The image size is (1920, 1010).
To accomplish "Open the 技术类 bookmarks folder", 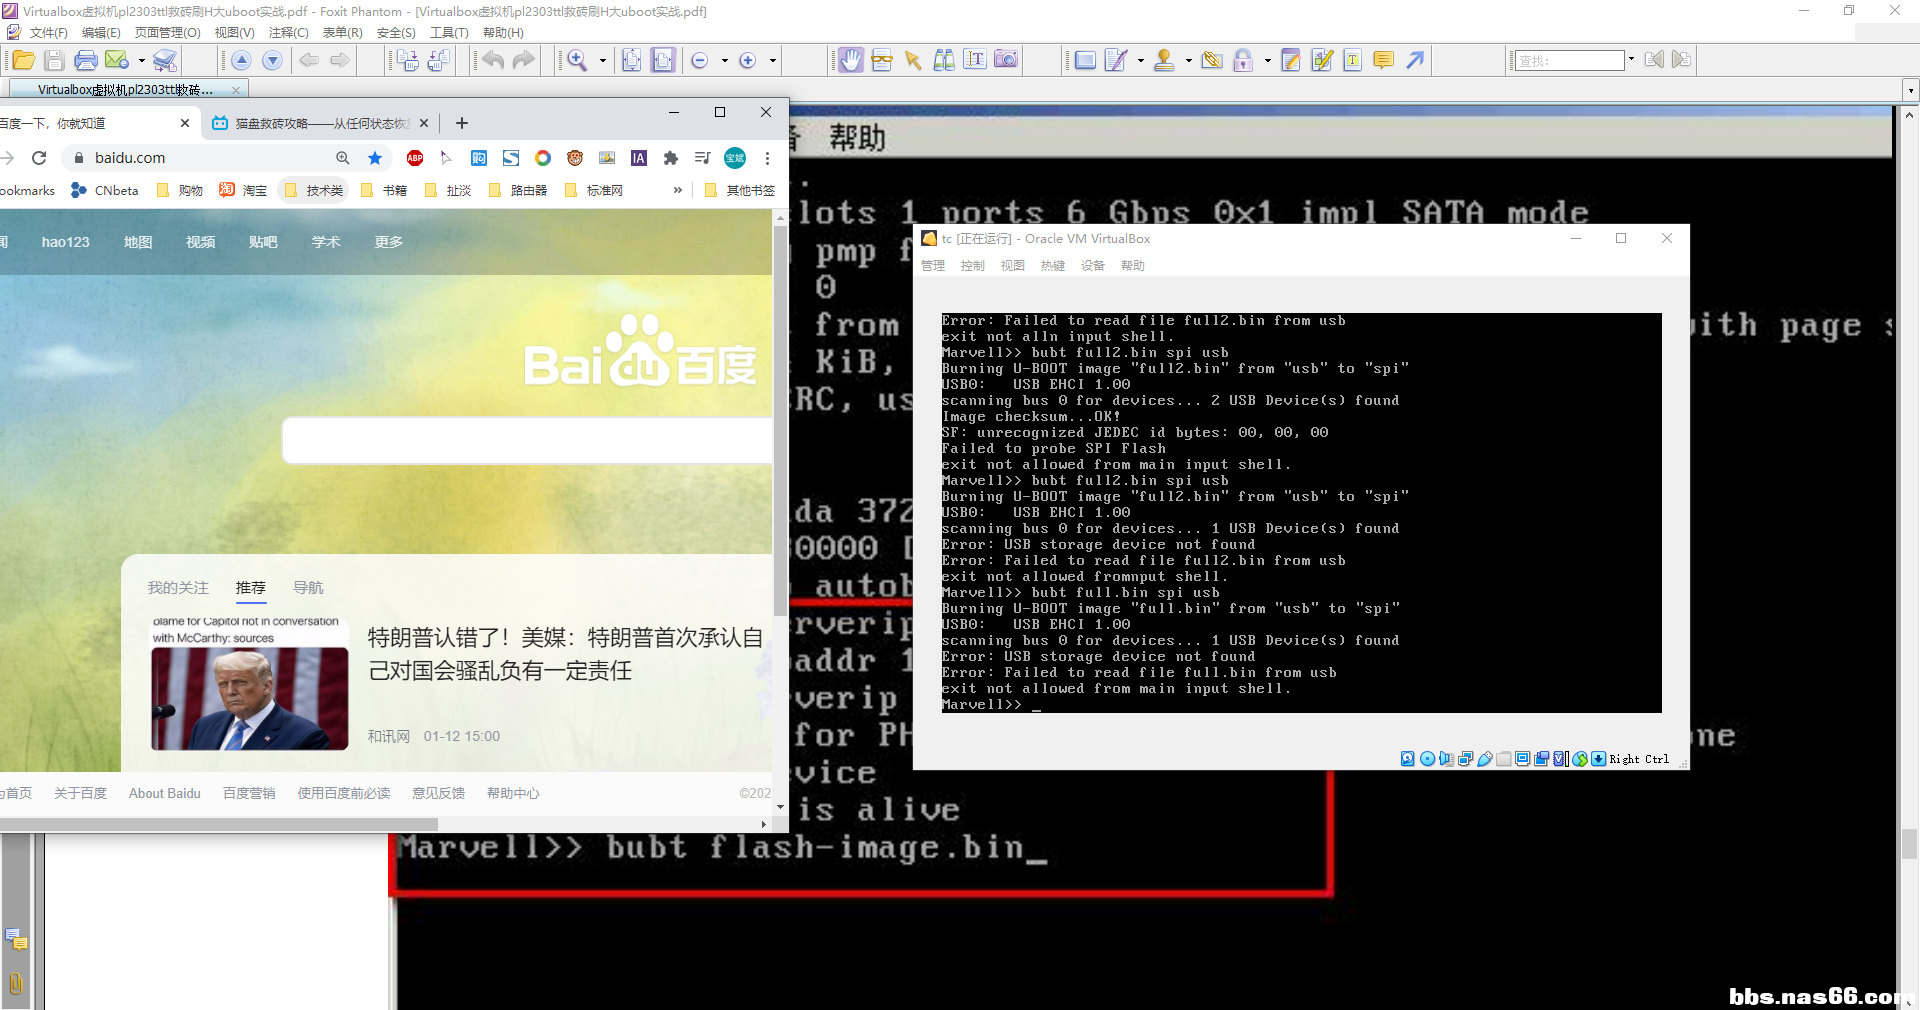I will click(x=313, y=190).
